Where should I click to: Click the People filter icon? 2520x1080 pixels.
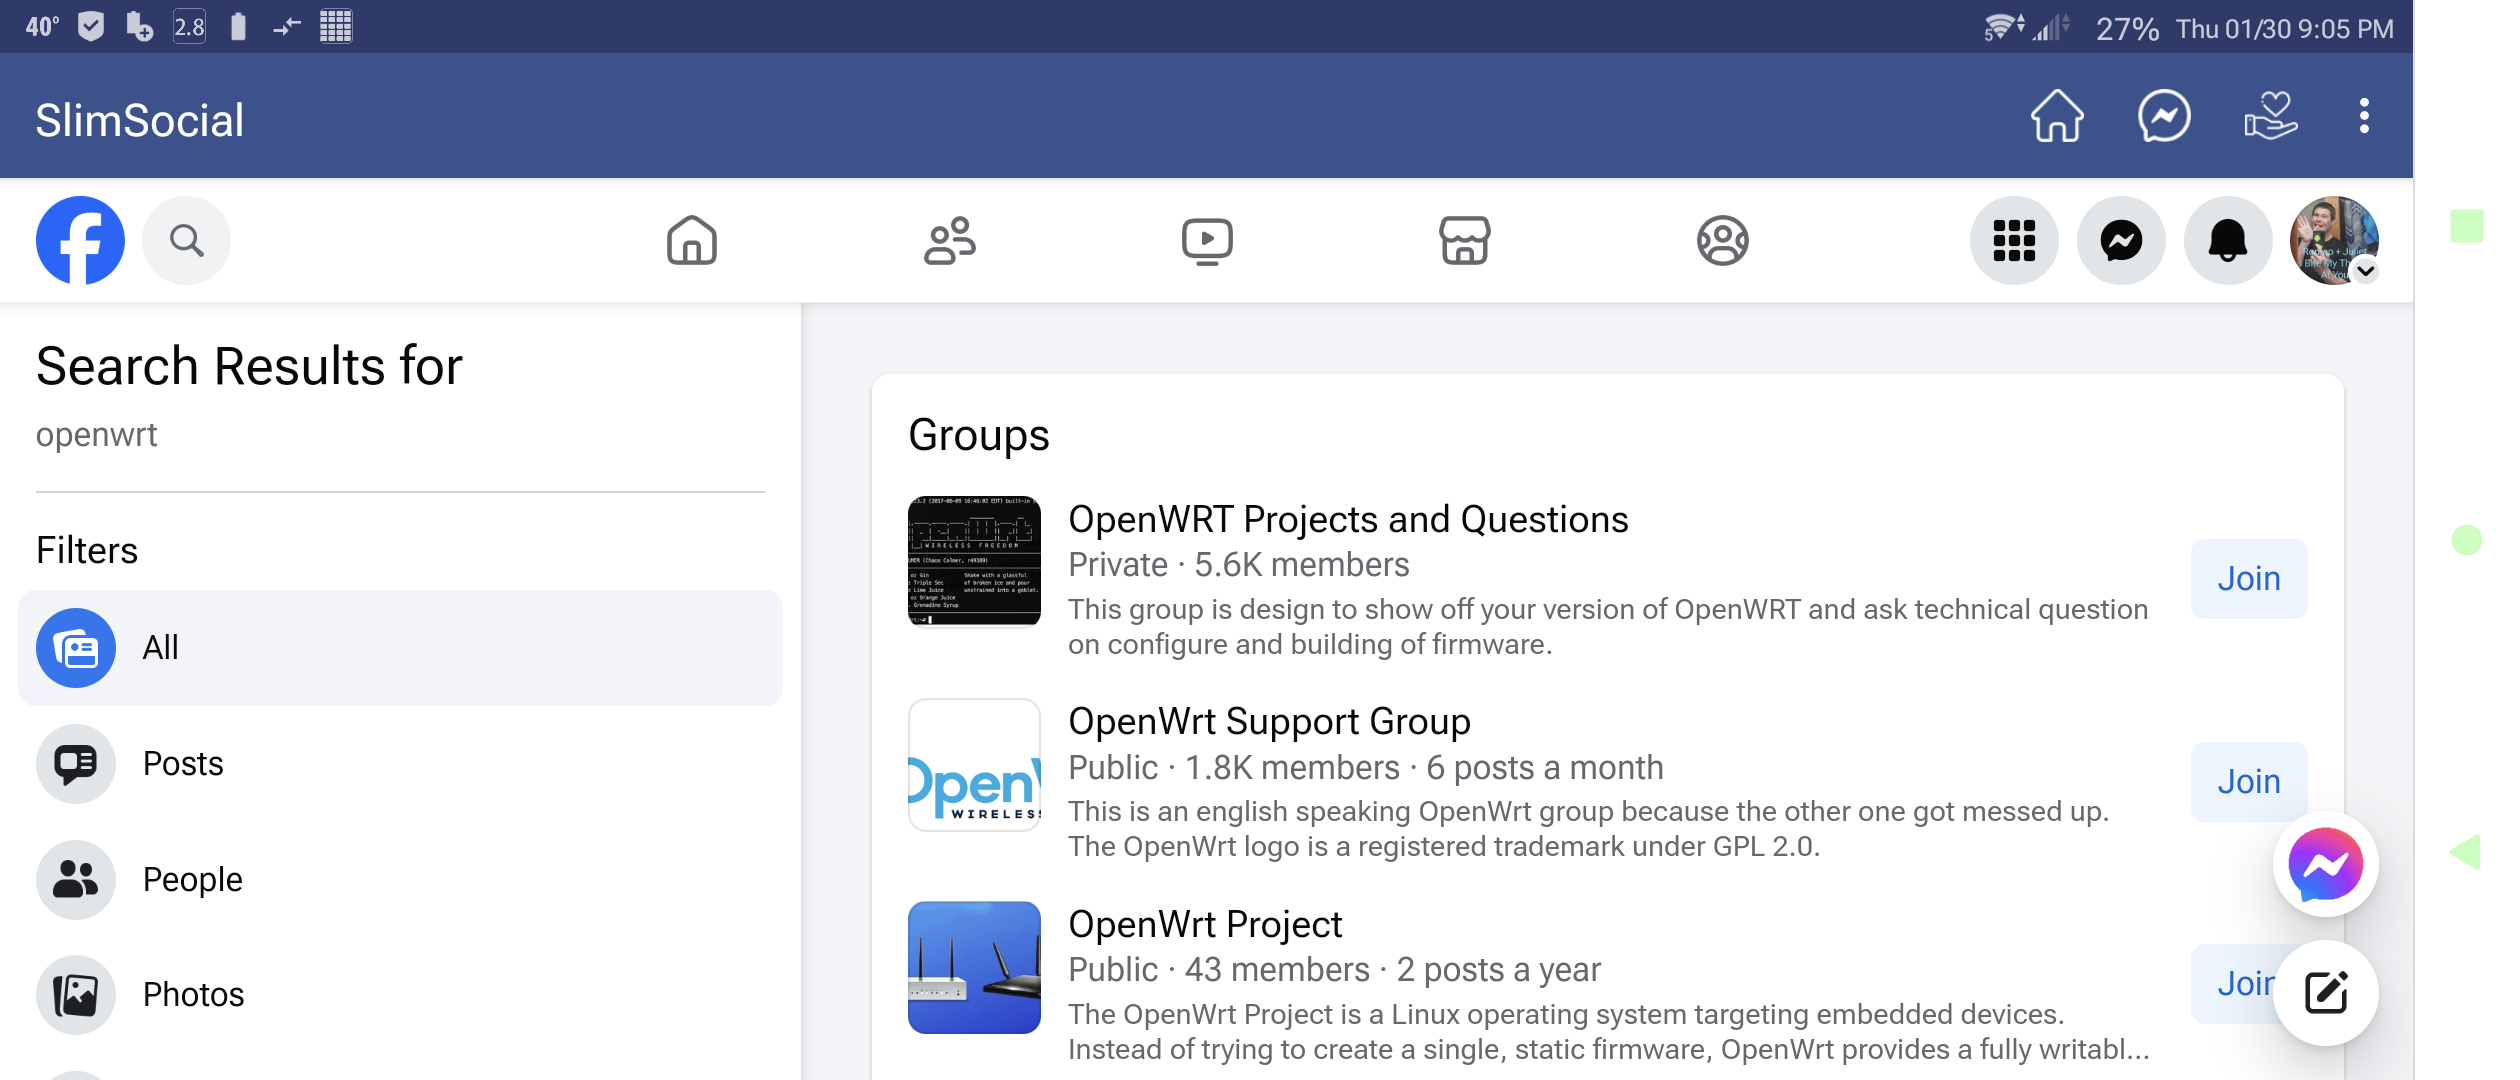pyautogui.click(x=76, y=879)
